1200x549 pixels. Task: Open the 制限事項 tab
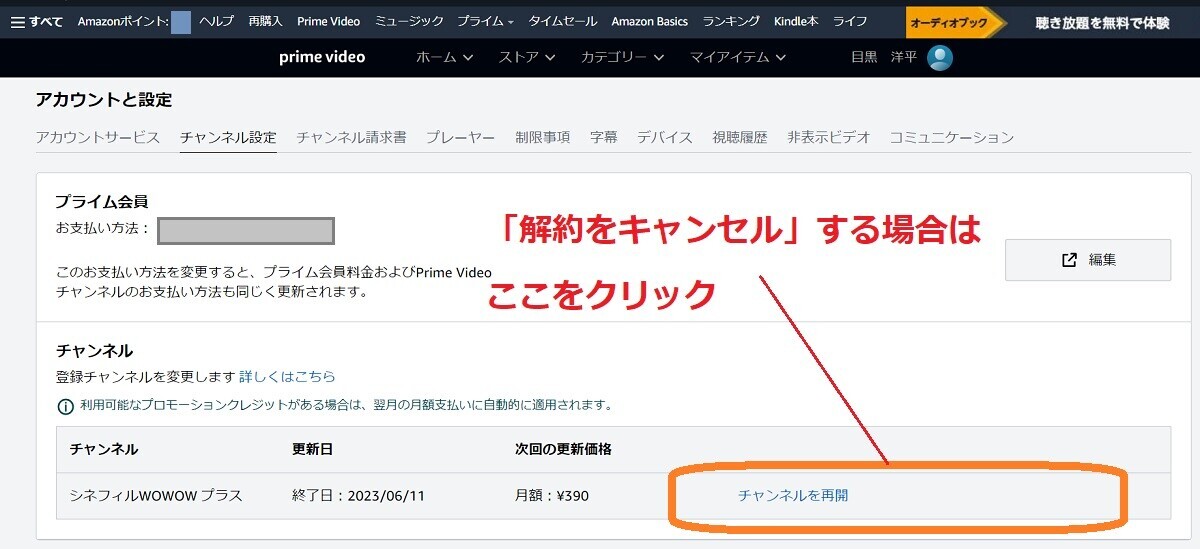point(542,138)
